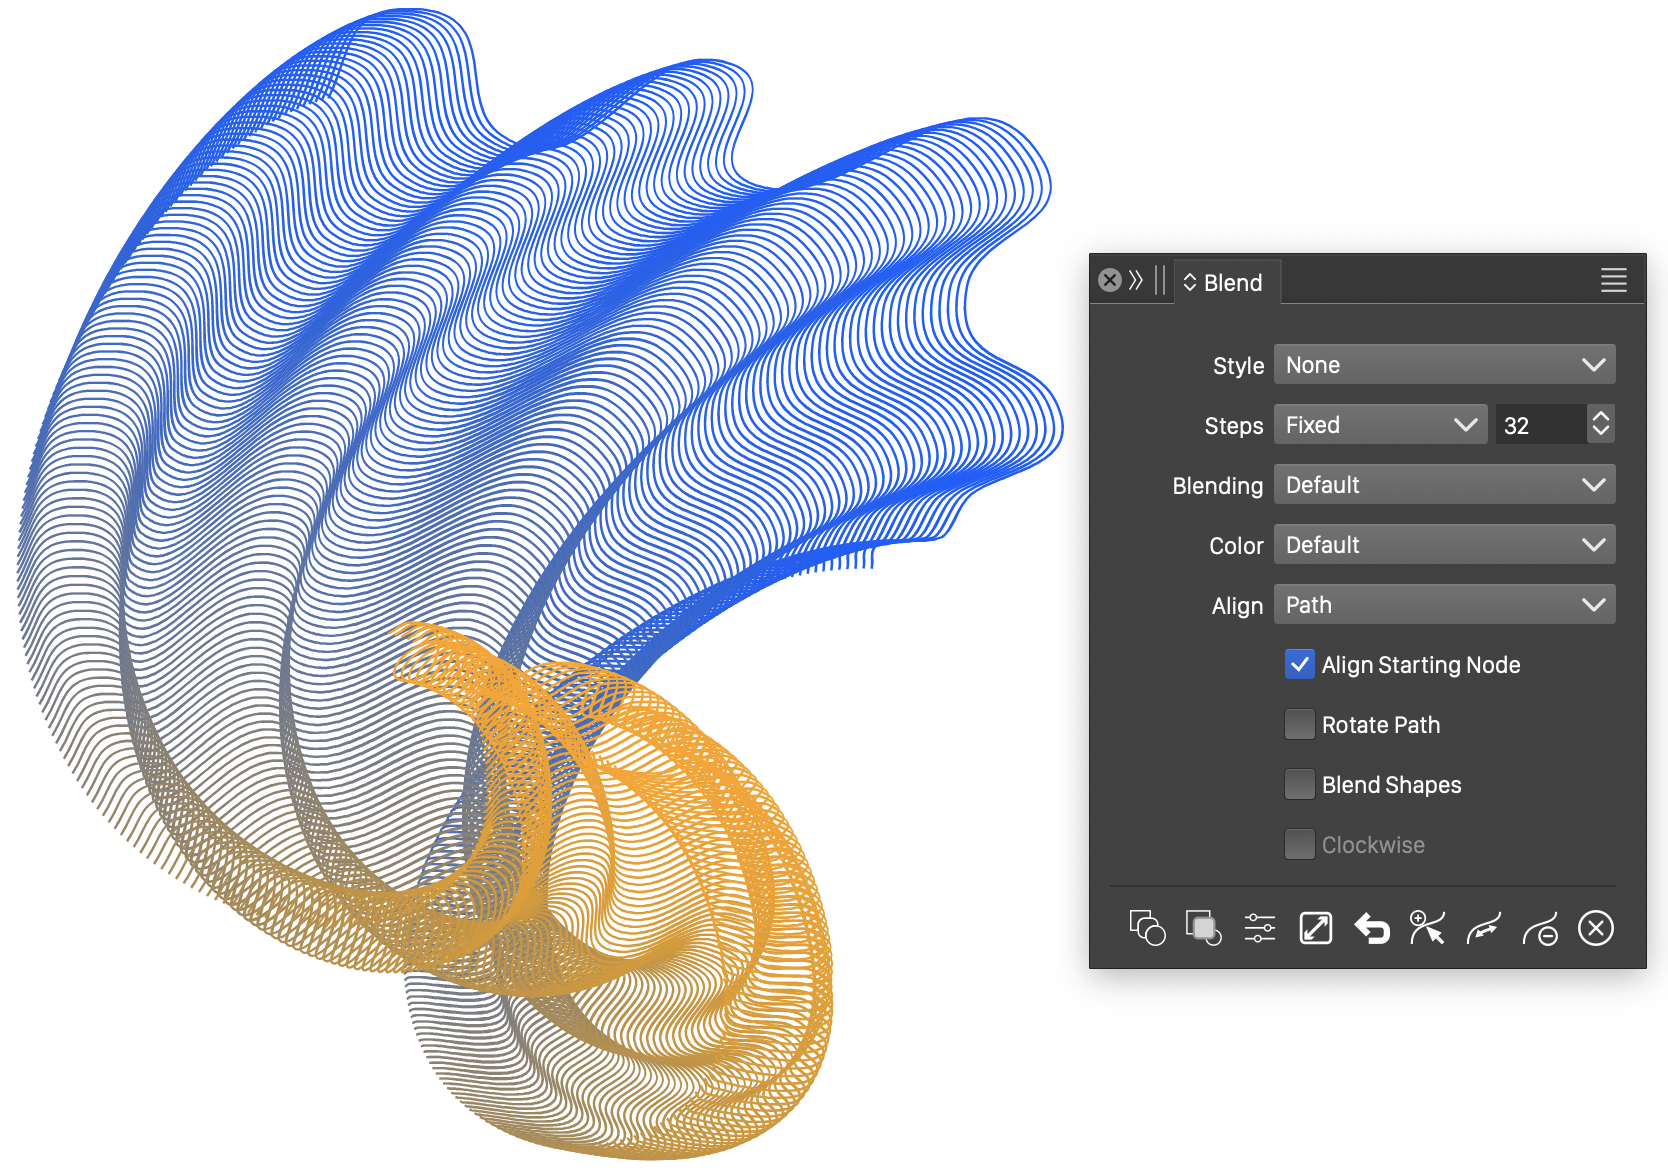Open the Blending dropdown

tap(1444, 485)
